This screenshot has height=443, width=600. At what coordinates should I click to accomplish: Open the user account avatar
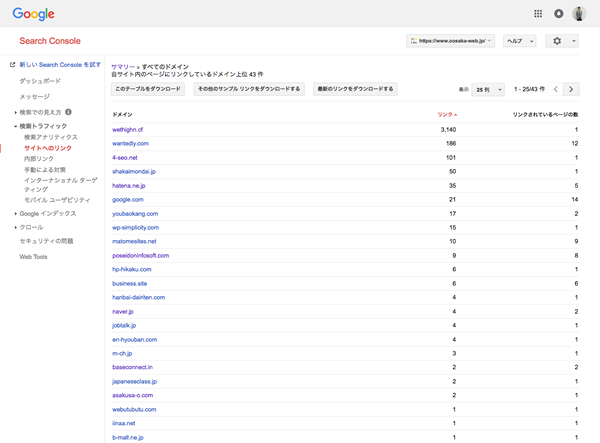point(579,14)
